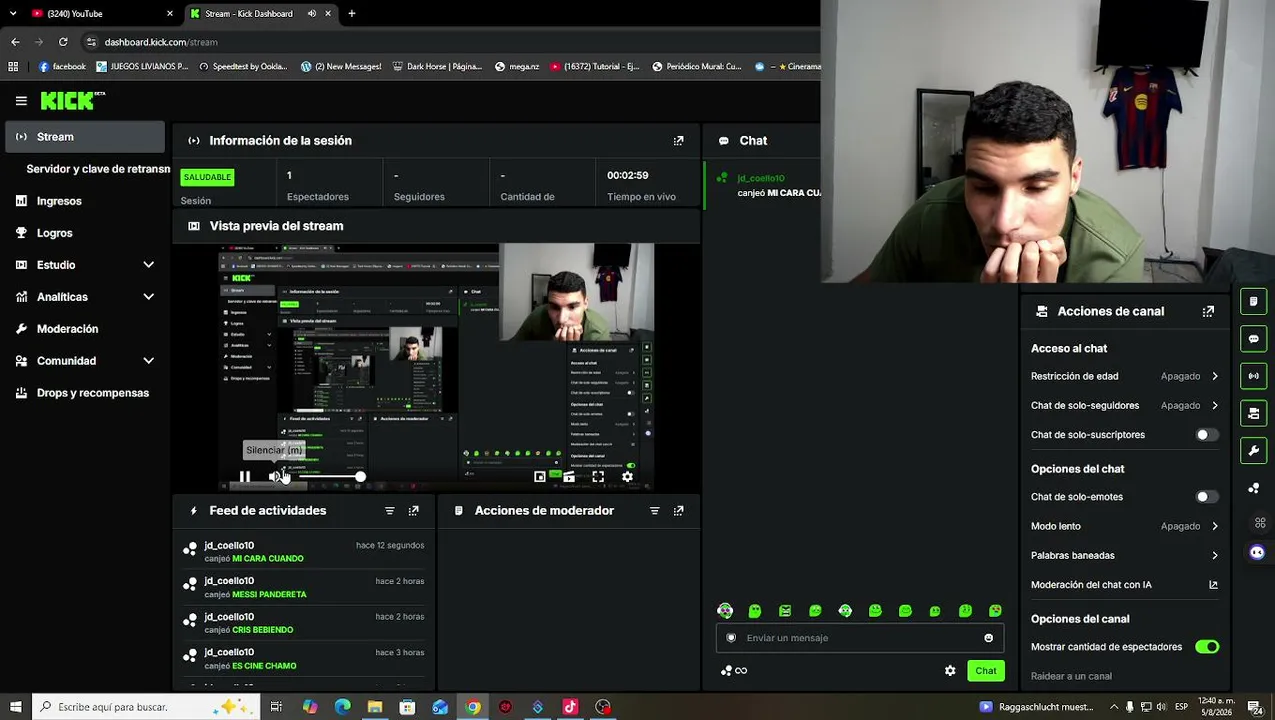Enable picture-in-picture on the preview

[540, 477]
